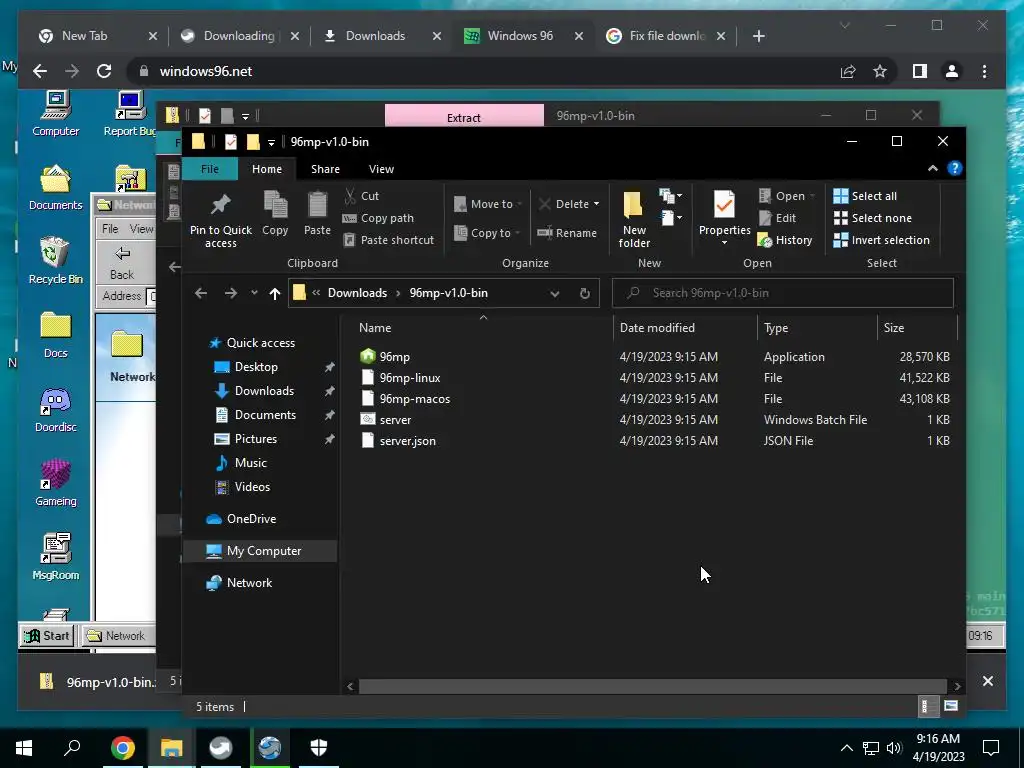
Task: Open OneDrive in navigation pane
Action: (251, 519)
